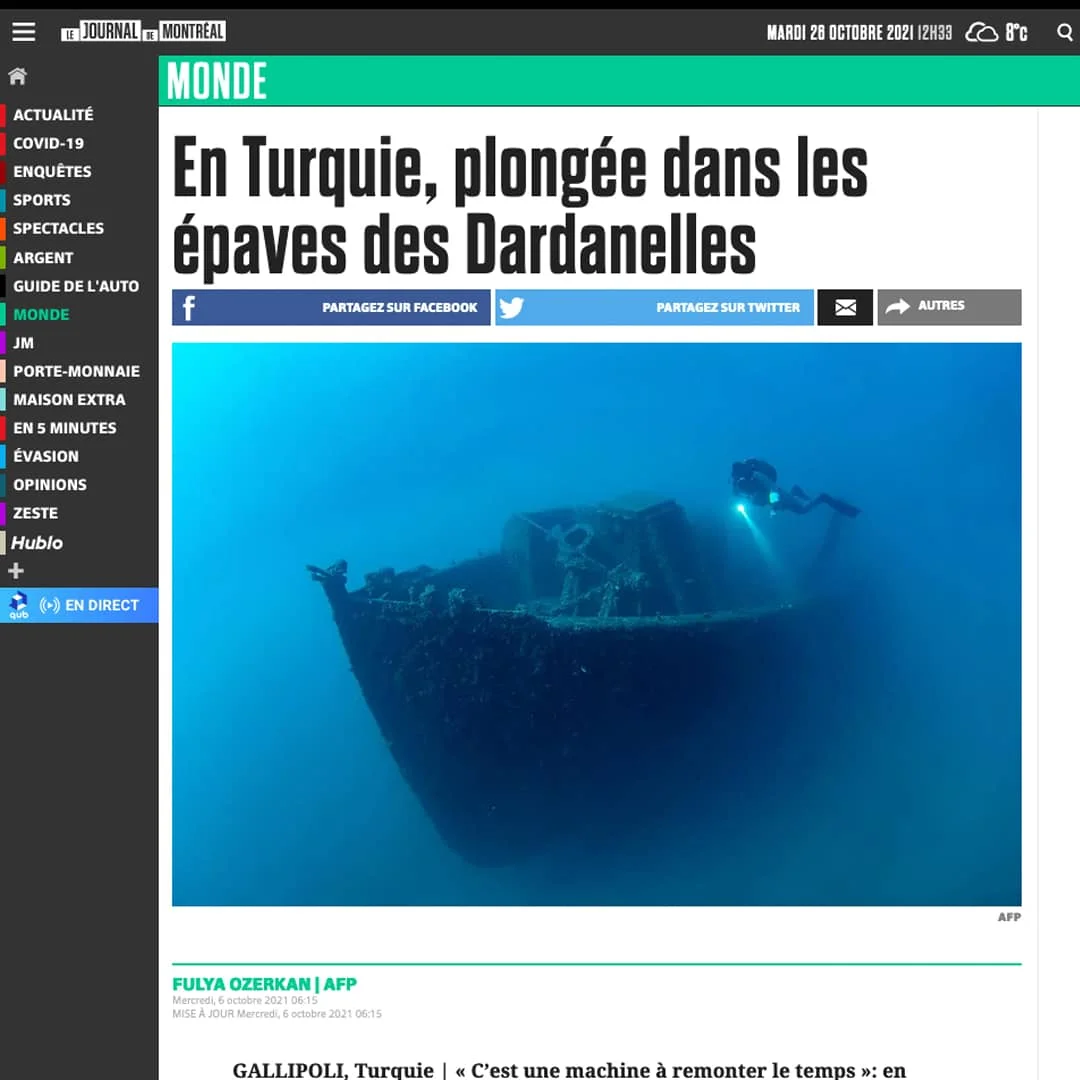This screenshot has width=1080, height=1080.
Task: Click the author link FULYA OZERKAN | AFP
Action: coord(264,984)
